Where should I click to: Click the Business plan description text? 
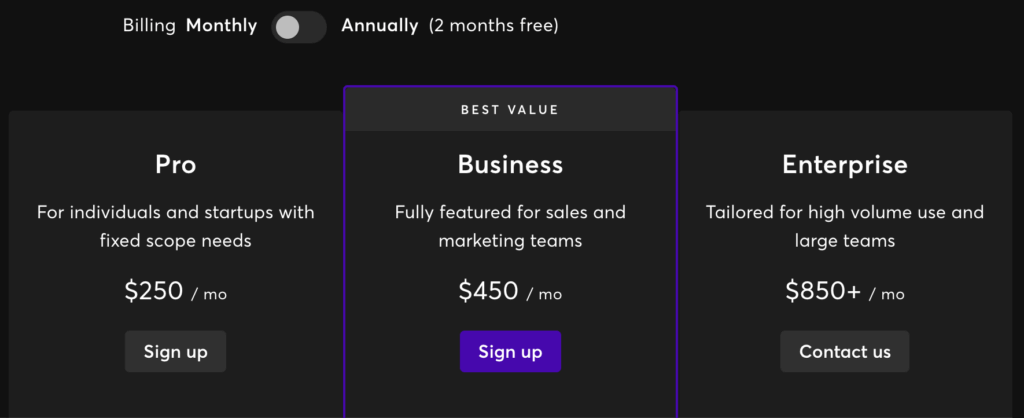[510, 226]
